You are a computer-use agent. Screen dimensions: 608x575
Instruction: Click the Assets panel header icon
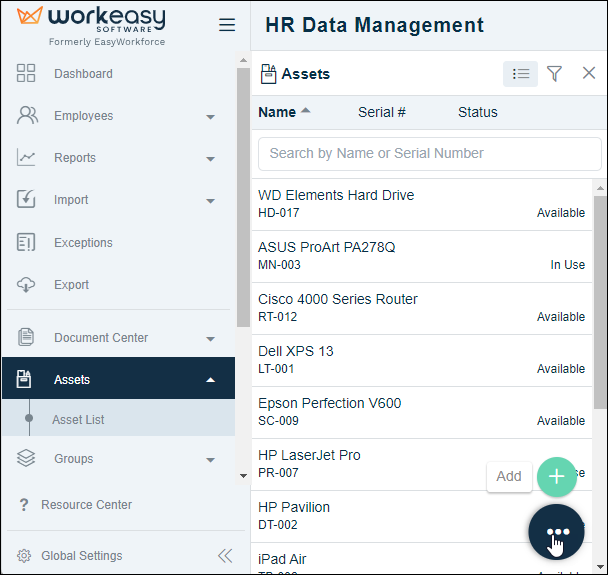268,74
